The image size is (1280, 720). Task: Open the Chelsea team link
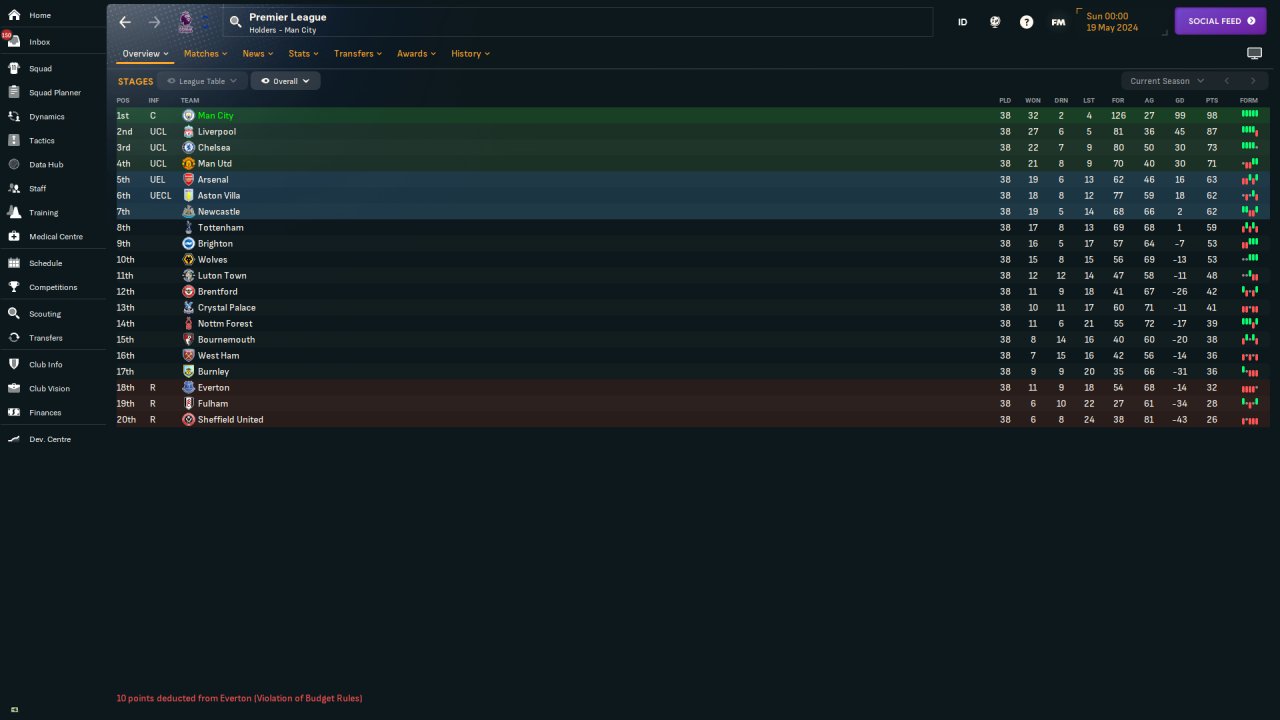click(214, 148)
